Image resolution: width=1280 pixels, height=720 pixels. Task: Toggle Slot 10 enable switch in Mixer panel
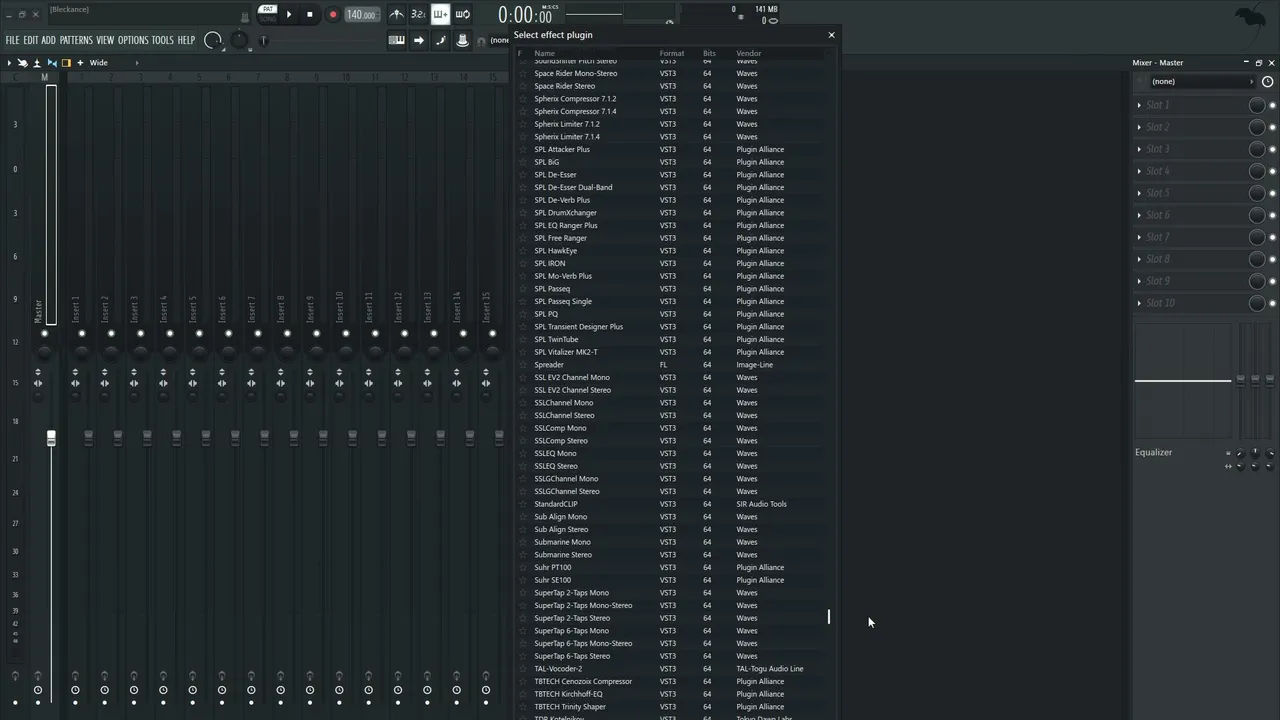tap(1272, 303)
